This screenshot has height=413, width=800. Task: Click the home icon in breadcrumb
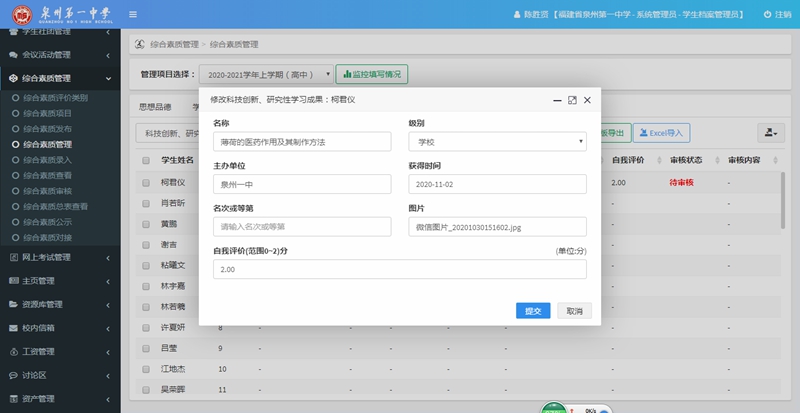tap(140, 45)
